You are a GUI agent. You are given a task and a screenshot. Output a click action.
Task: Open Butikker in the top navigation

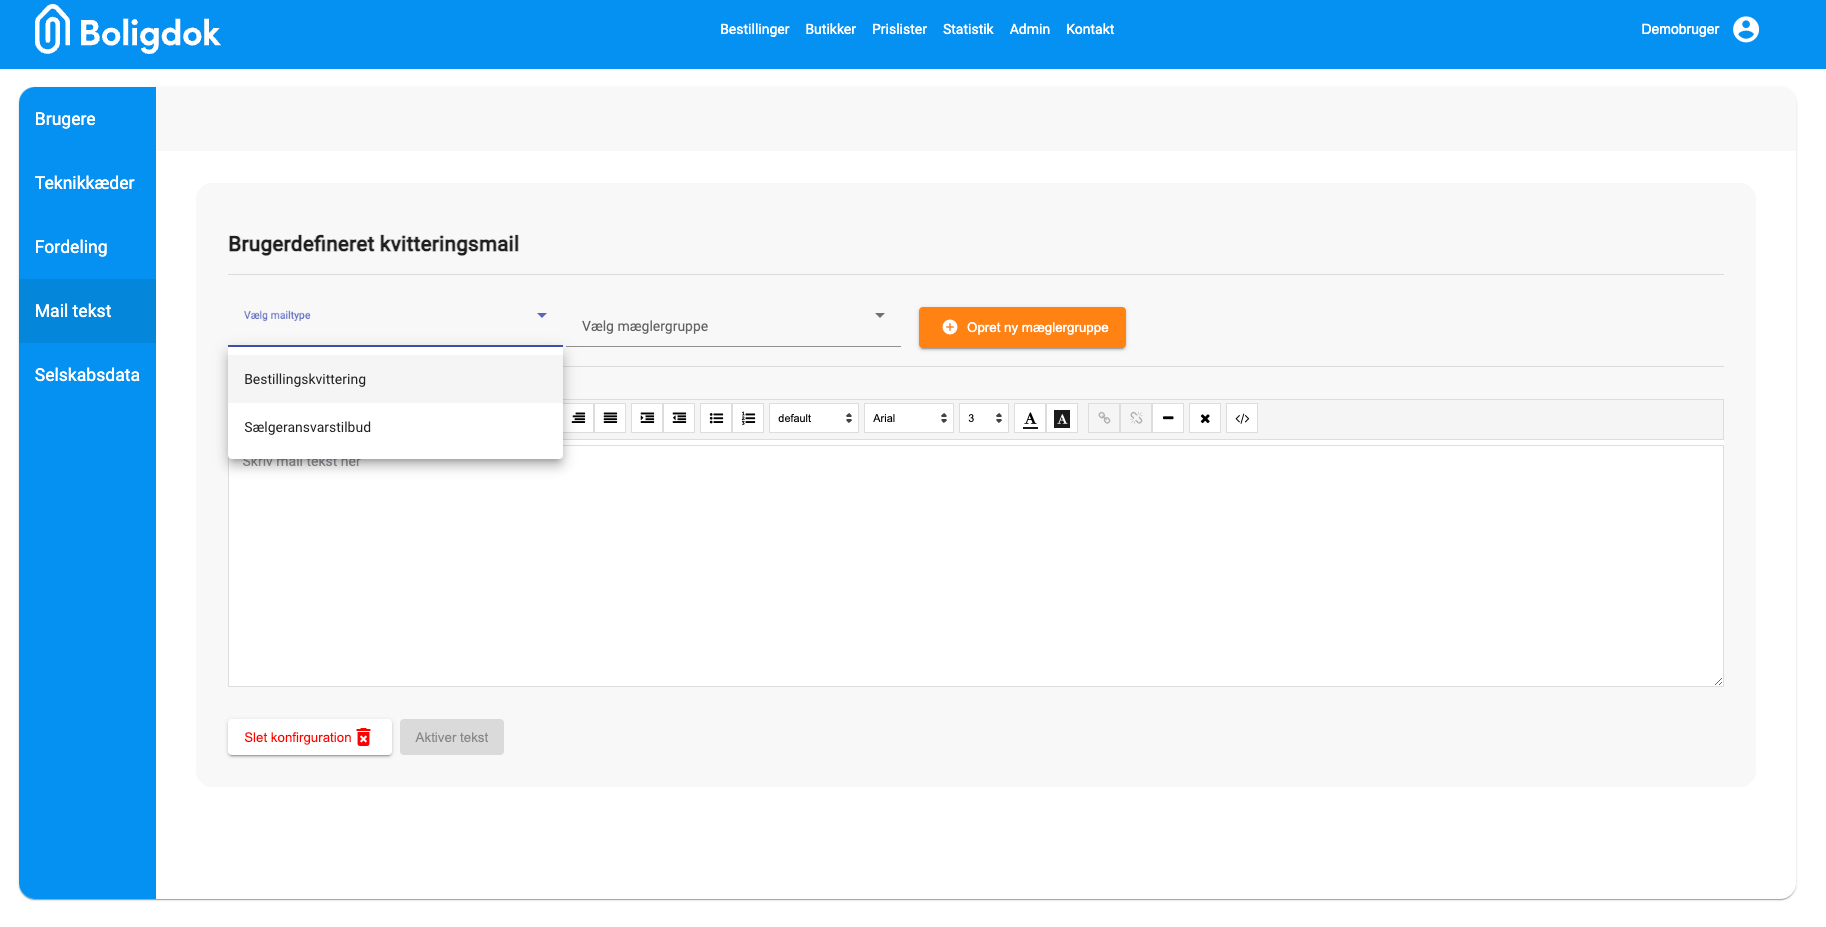coord(830,29)
